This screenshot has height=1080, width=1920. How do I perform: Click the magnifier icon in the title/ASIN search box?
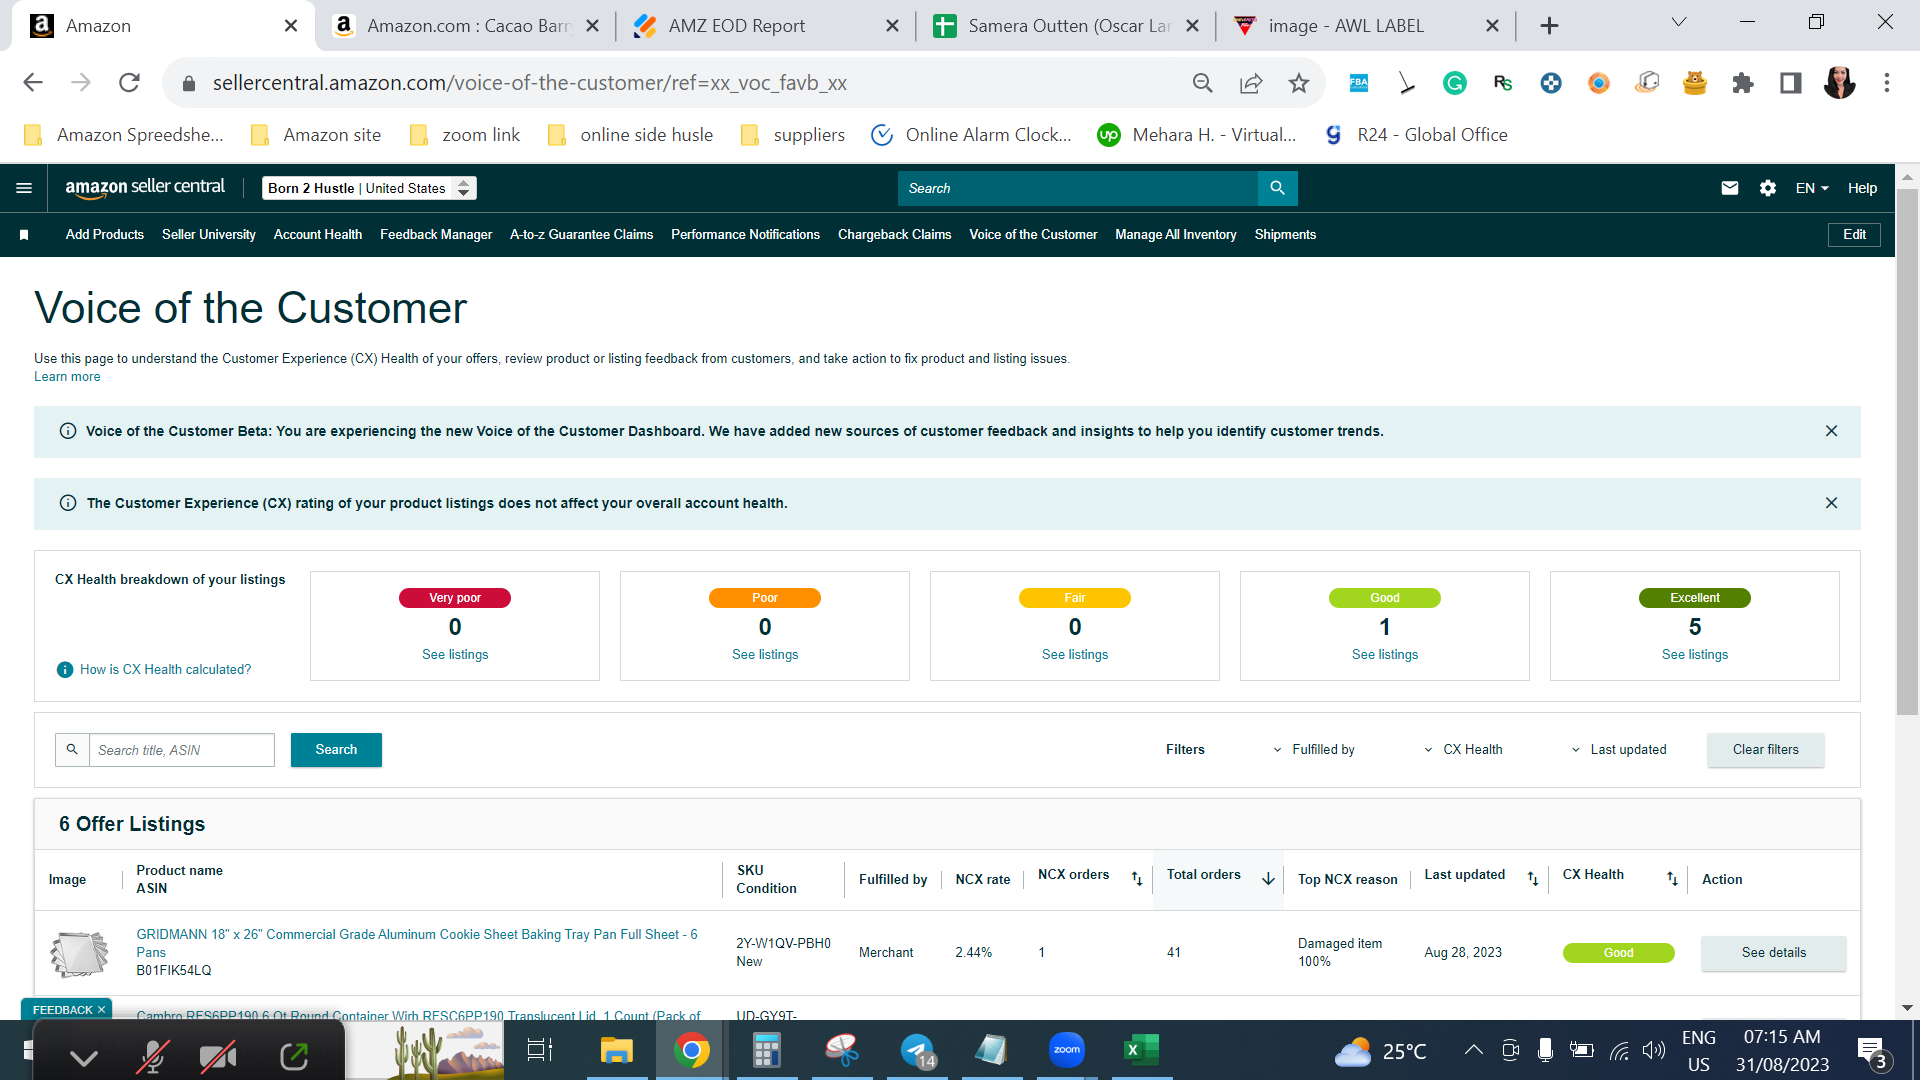click(x=72, y=749)
